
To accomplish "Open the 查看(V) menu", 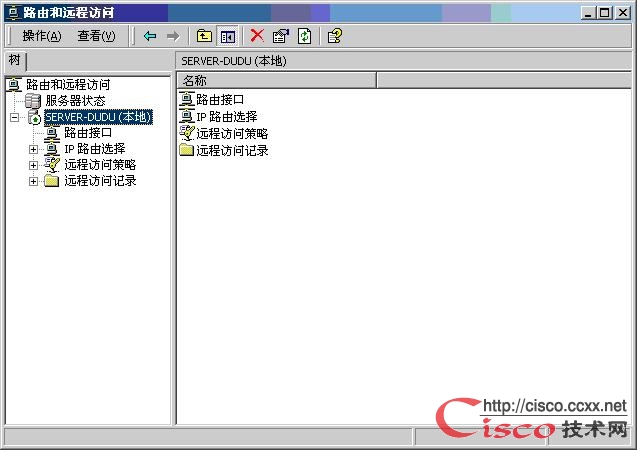I will [x=96, y=36].
